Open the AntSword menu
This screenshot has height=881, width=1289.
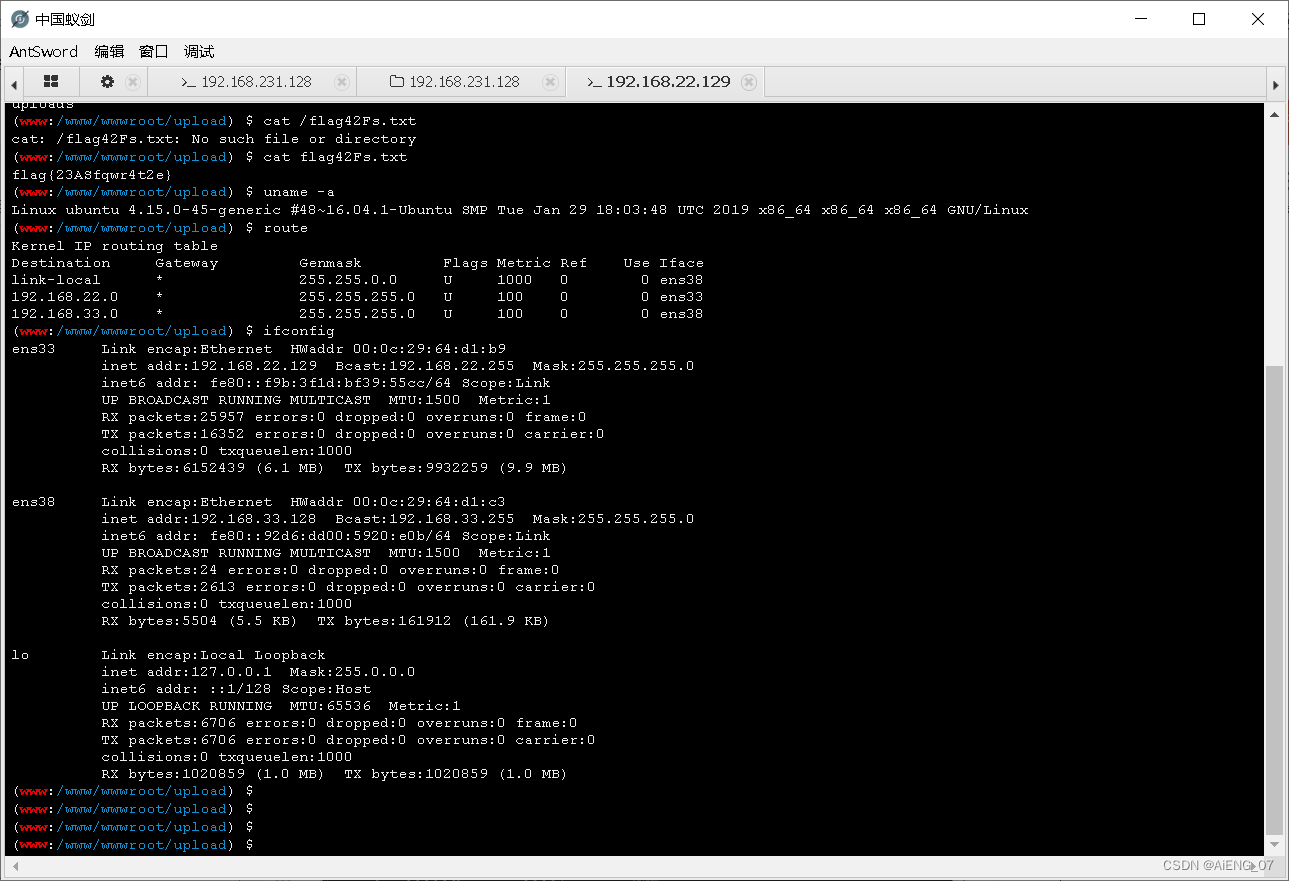[44, 52]
